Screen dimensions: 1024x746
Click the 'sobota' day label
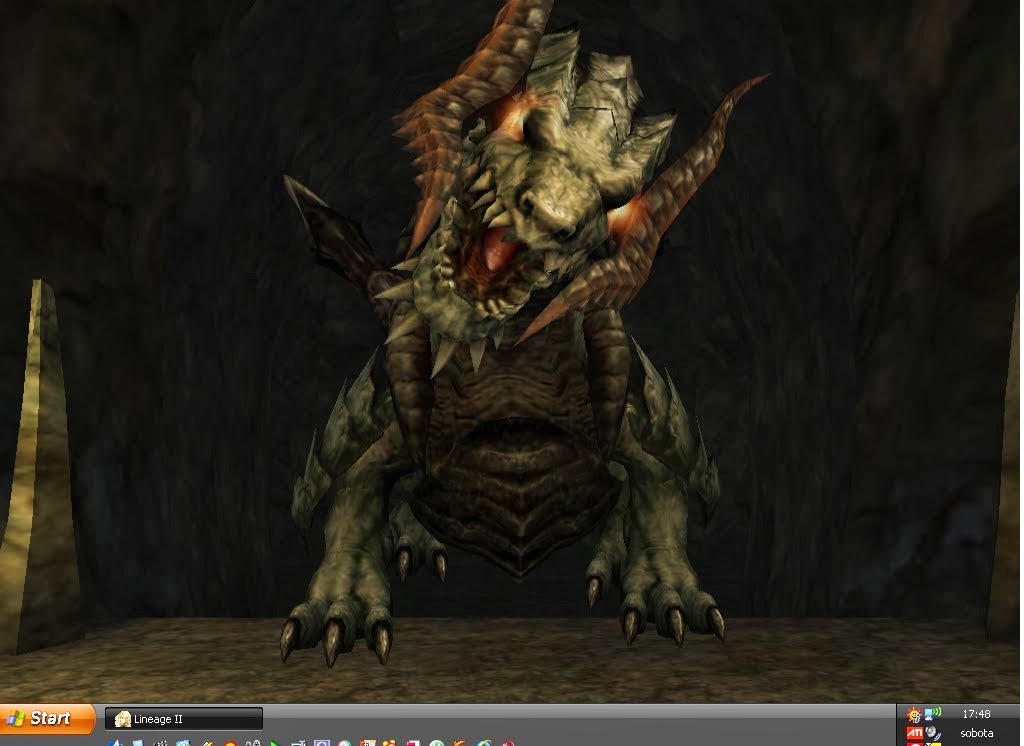click(x=976, y=733)
